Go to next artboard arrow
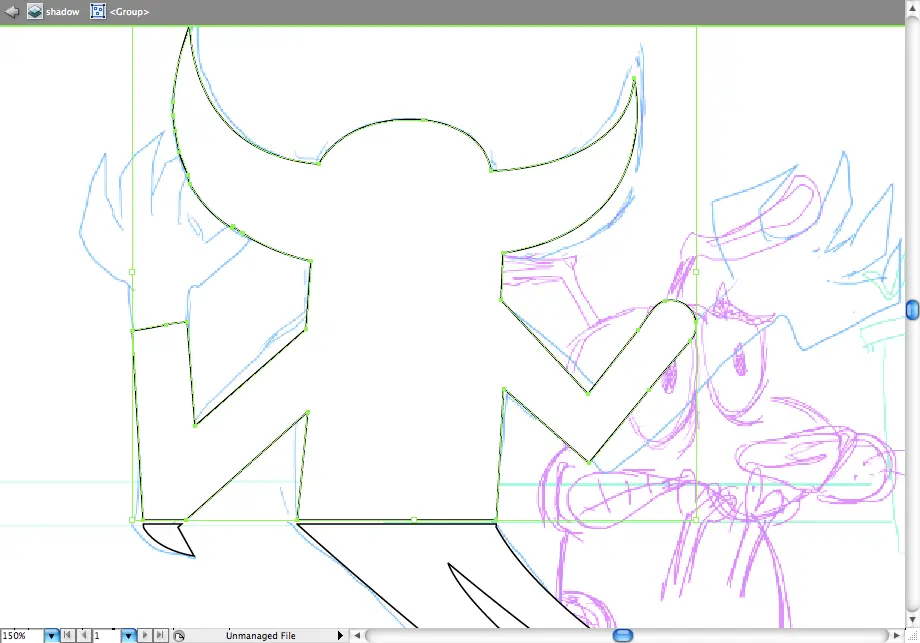This screenshot has height=643, width=920. coord(145,635)
